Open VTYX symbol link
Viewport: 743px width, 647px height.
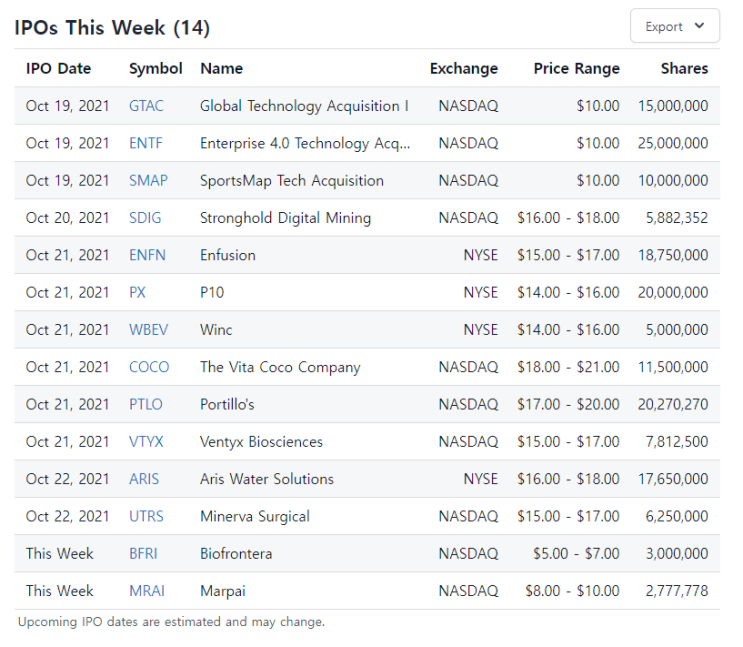(146, 442)
